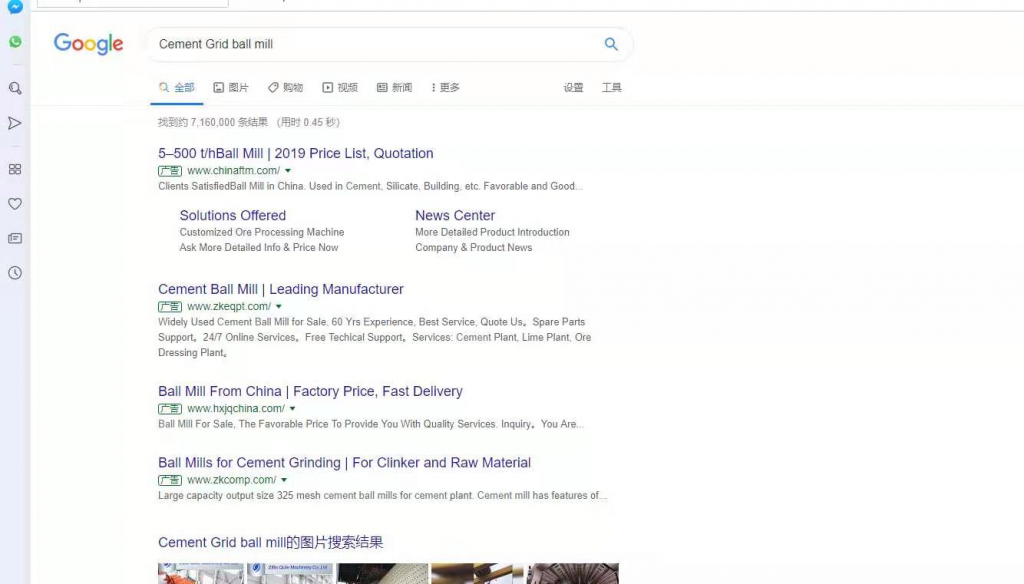Open history clock icon in sidebar

[x=15, y=273]
